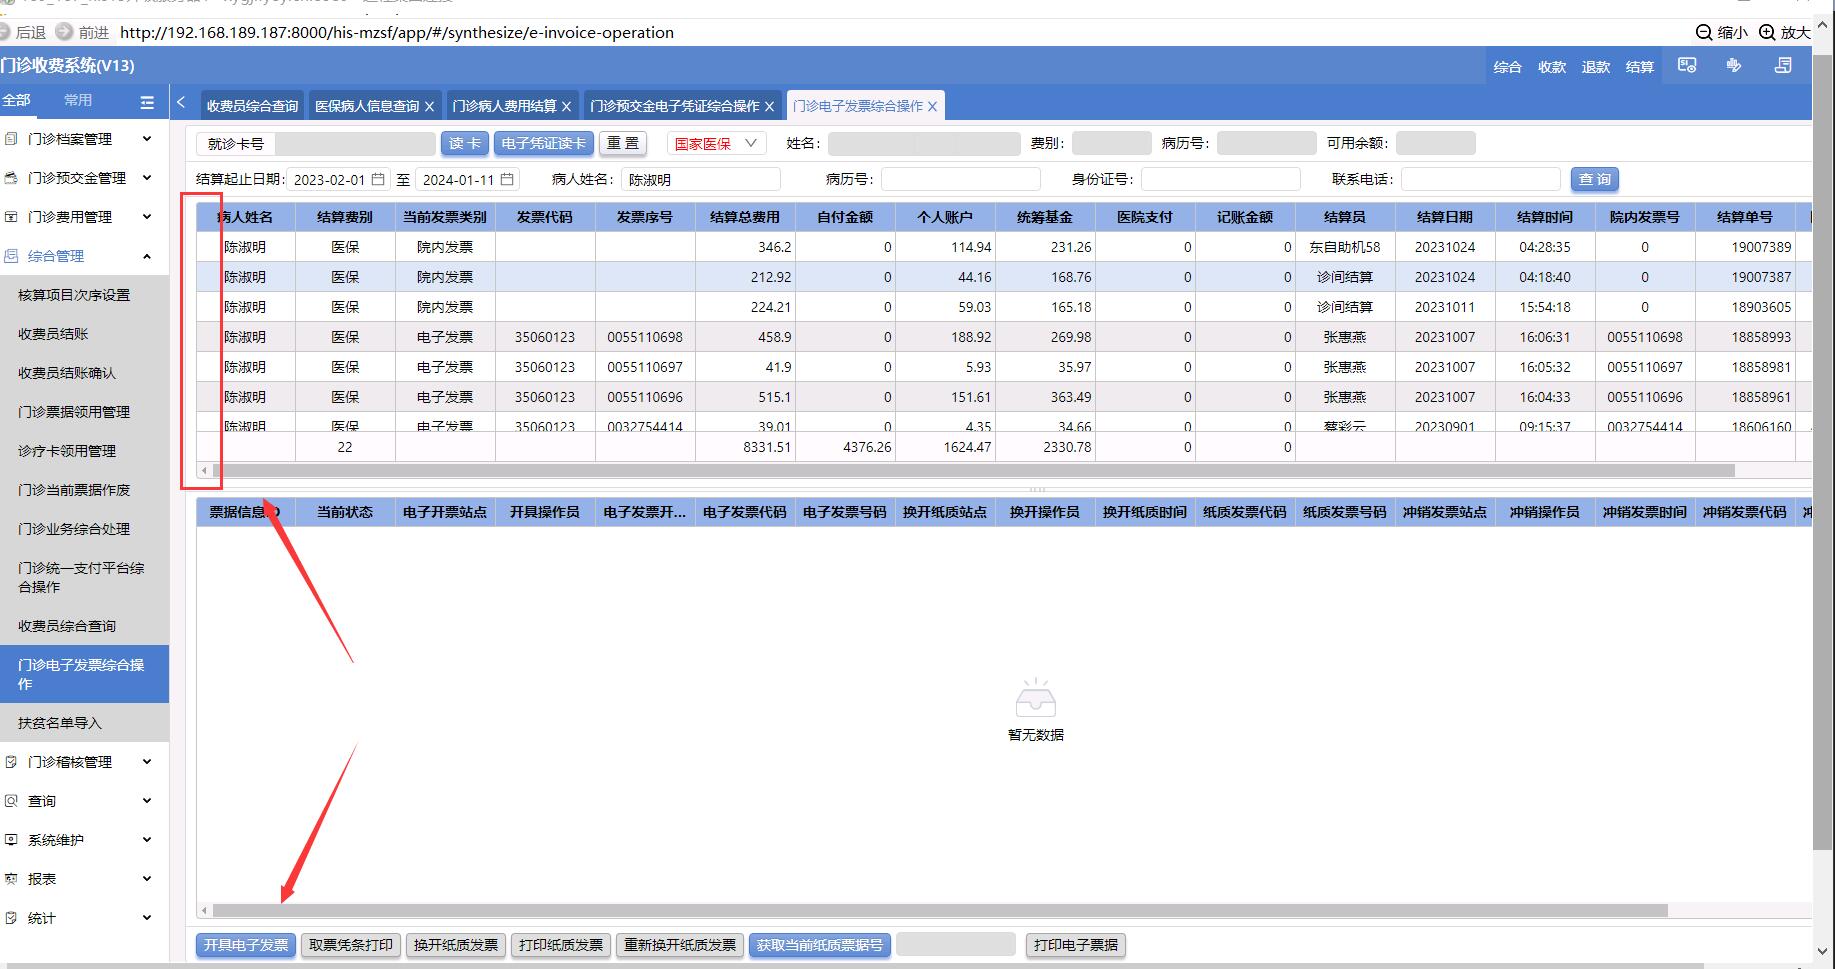Click the receipt document icon in top-right header
The width and height of the screenshot is (1835, 969).
point(1782,66)
